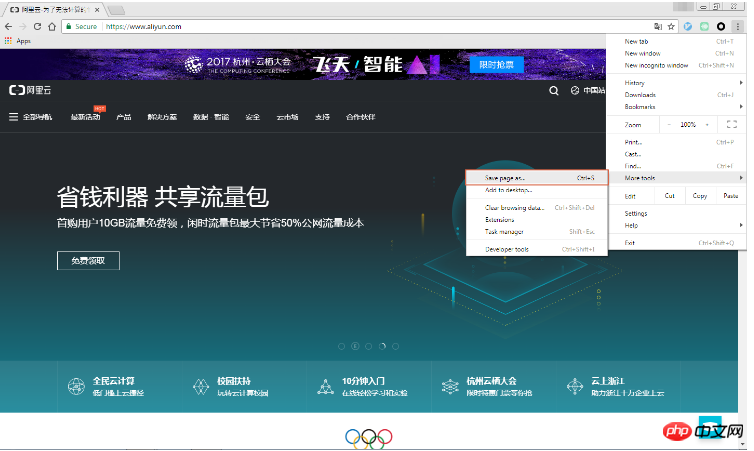The image size is (754, 451).
Task: Expand the Help submenu
Action: coord(677,226)
